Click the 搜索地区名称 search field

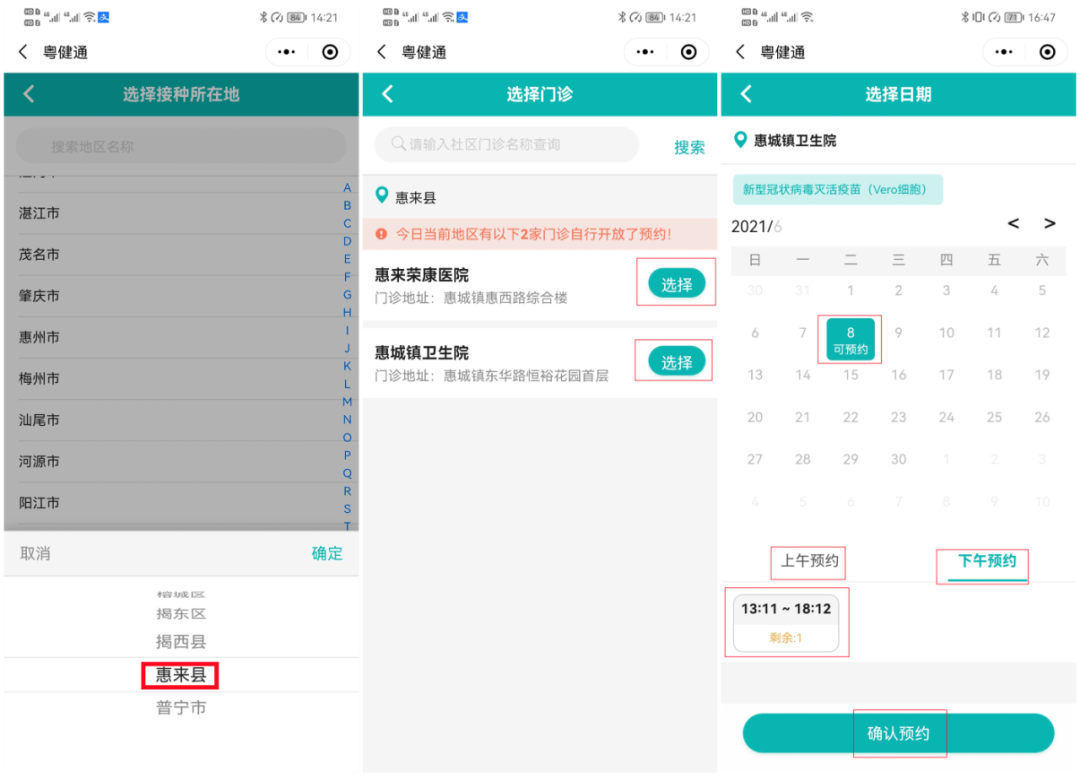point(181,146)
